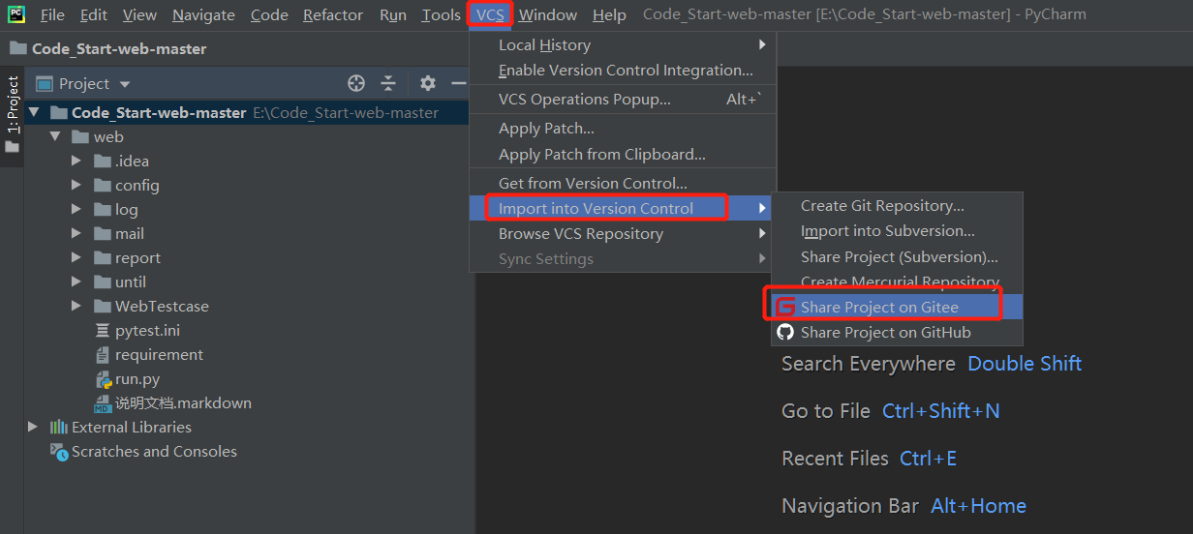Click the Ctrl+Shift+N shortcut hint

tap(940, 412)
